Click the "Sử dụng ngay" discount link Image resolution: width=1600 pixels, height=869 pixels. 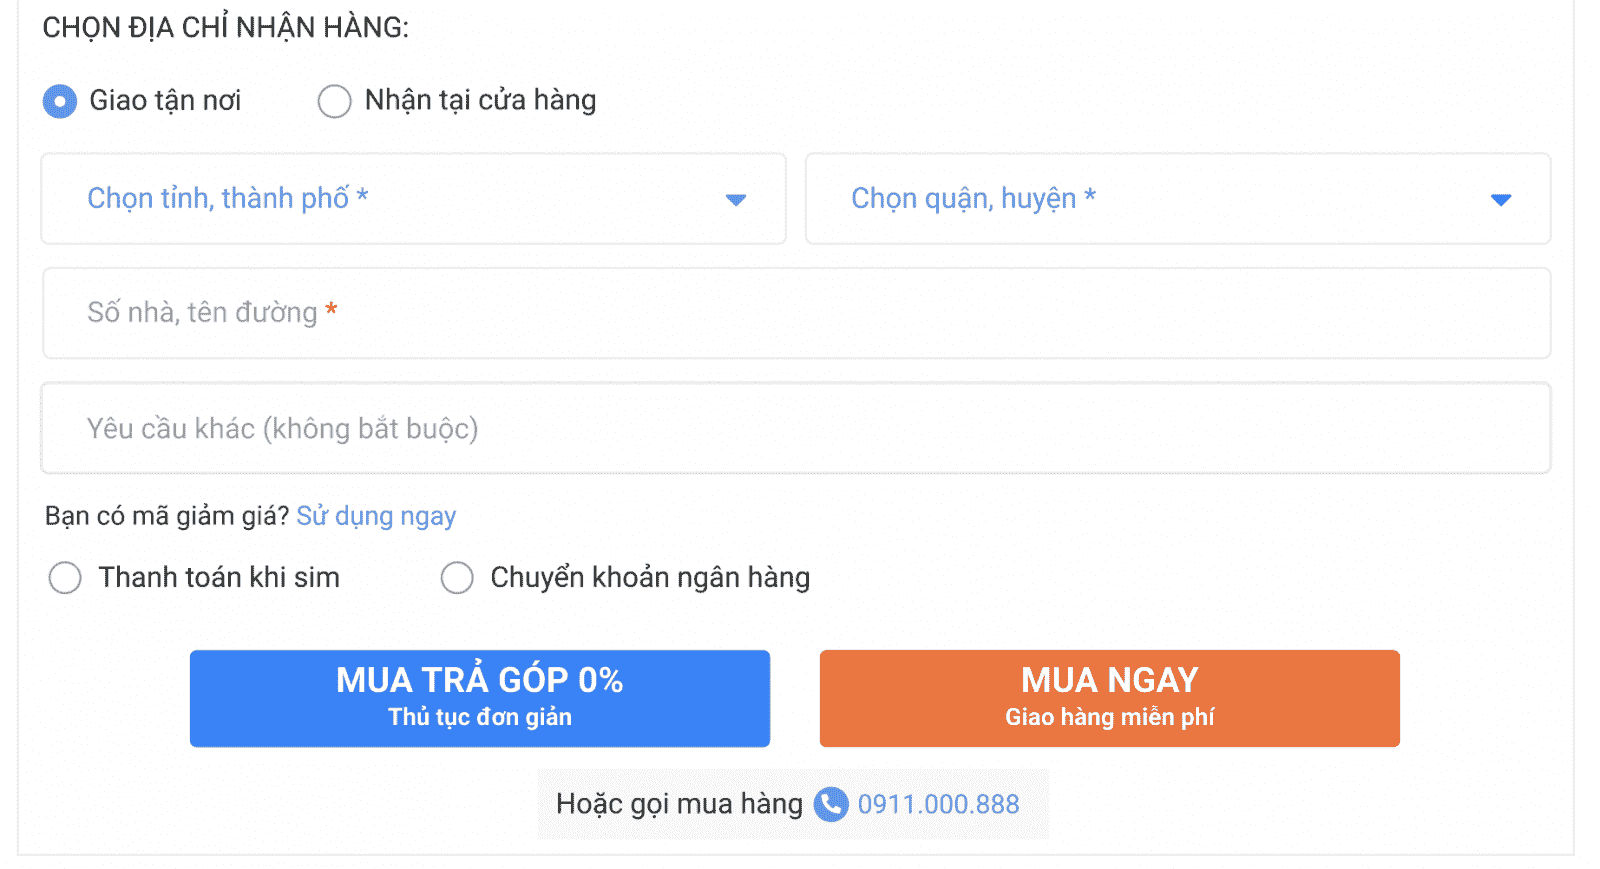tap(376, 516)
